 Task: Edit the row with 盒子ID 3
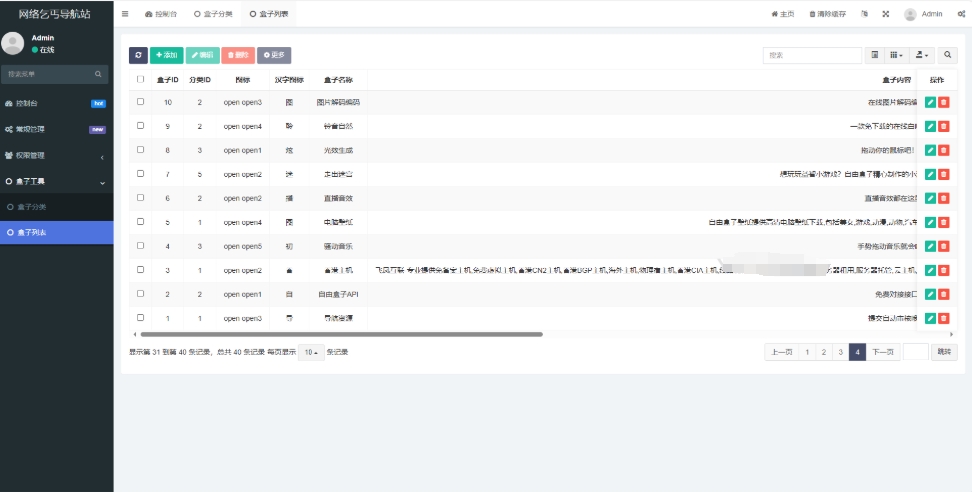pyautogui.click(x=930, y=271)
